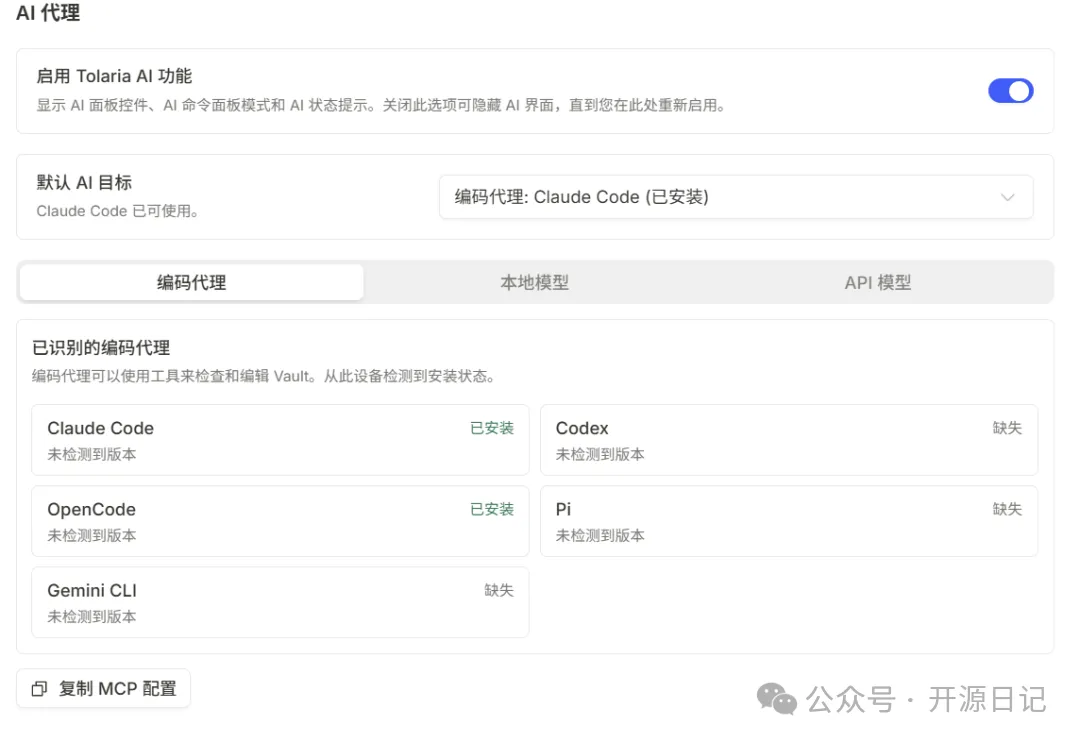Click 未检测到版本 under Claude Code

click(92, 455)
